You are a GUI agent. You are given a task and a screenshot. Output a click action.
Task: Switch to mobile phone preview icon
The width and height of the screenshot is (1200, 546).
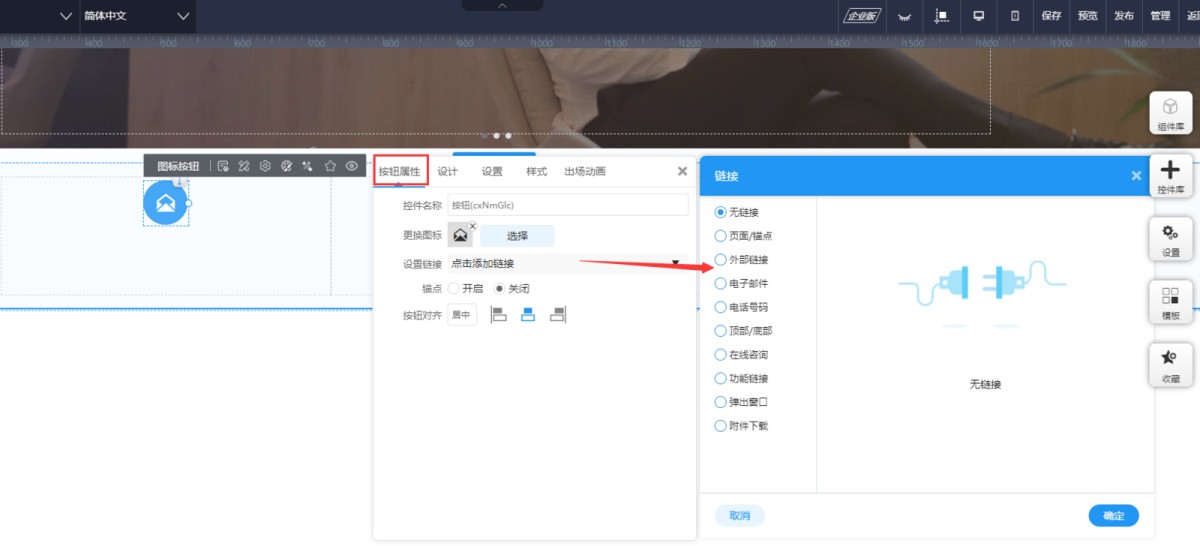pos(1015,16)
